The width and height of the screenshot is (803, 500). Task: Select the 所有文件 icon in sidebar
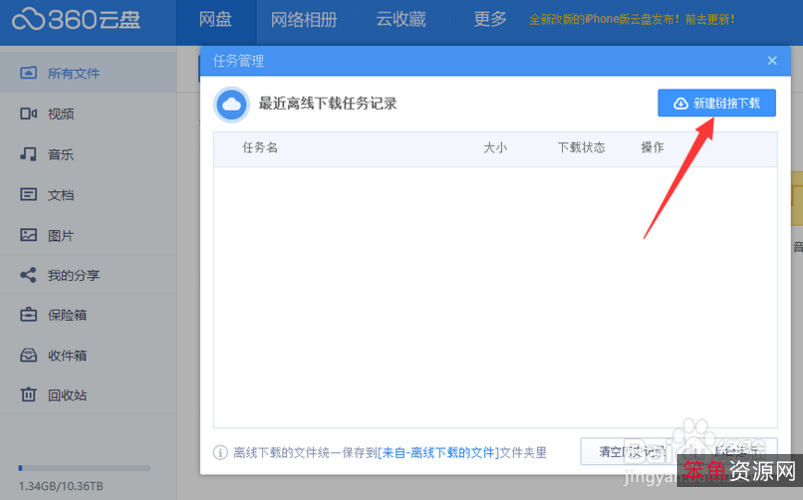[28, 73]
